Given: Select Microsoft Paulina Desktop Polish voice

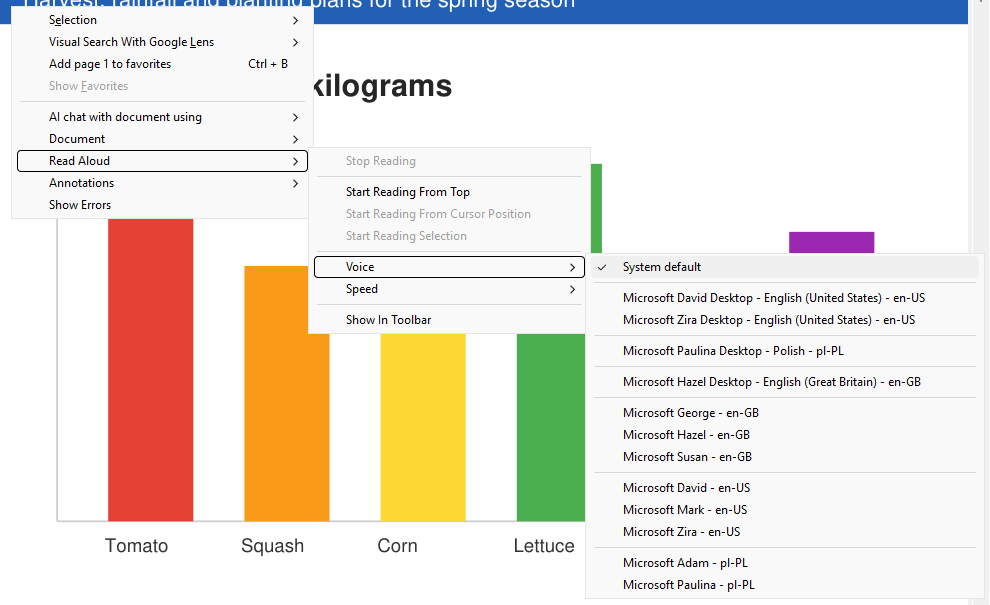Looking at the screenshot, I should coord(785,351).
